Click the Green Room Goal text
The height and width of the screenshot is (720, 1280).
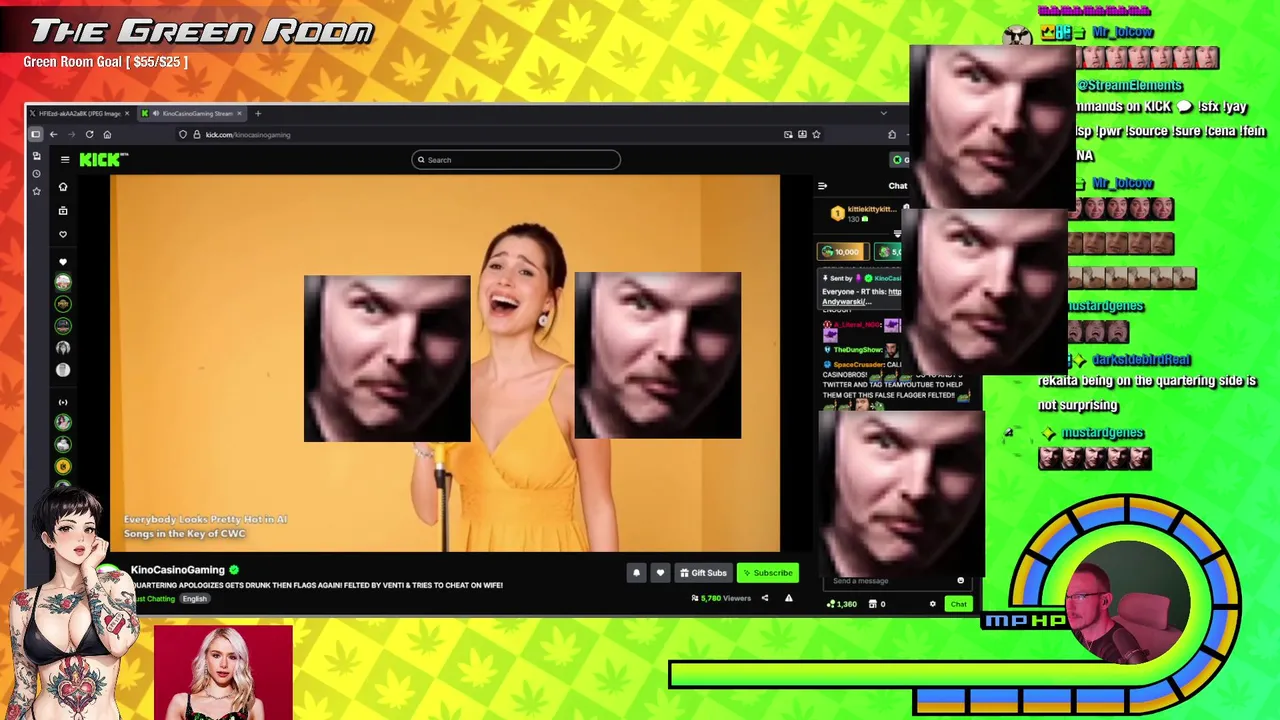(105, 62)
